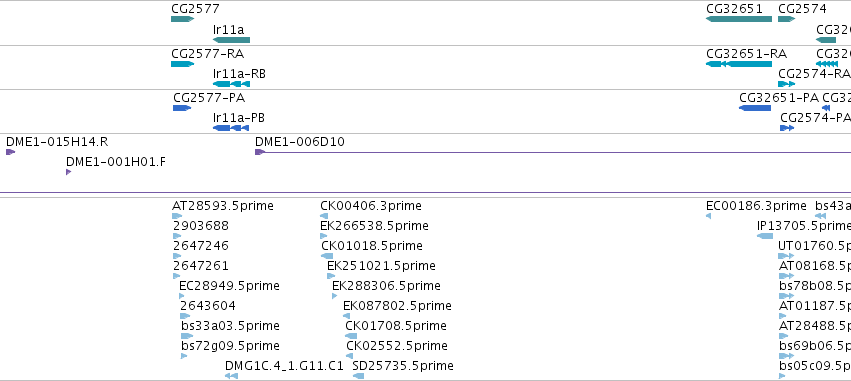Select the DME1-015H14.R marker arrow

point(10,152)
